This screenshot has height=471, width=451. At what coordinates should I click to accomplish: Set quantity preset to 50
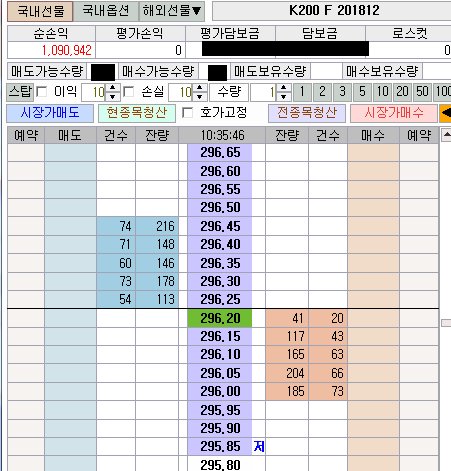coord(422,92)
